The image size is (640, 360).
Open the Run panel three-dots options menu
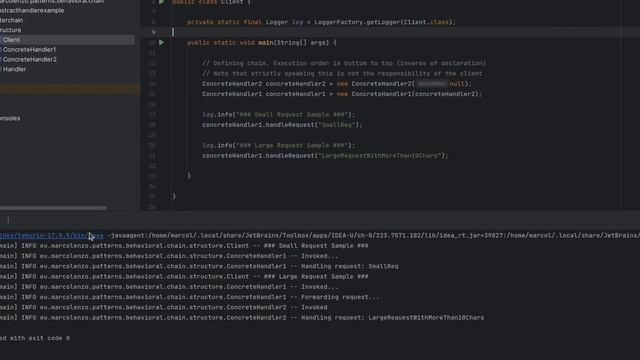pyautogui.click(x=8, y=220)
